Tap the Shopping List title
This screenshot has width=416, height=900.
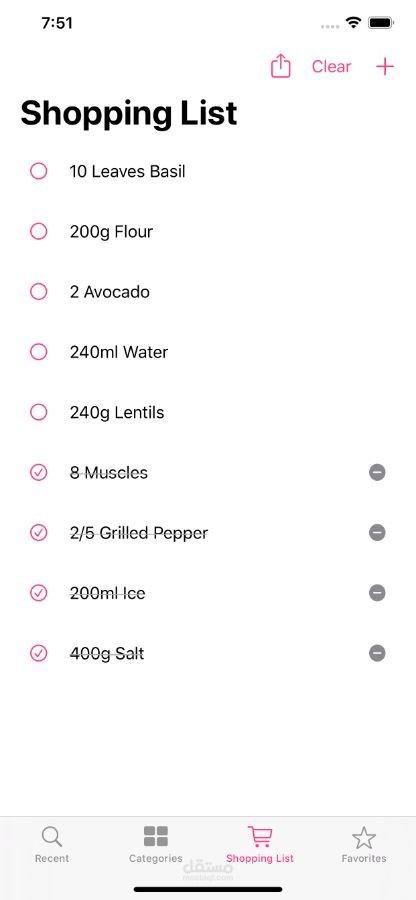(129, 113)
